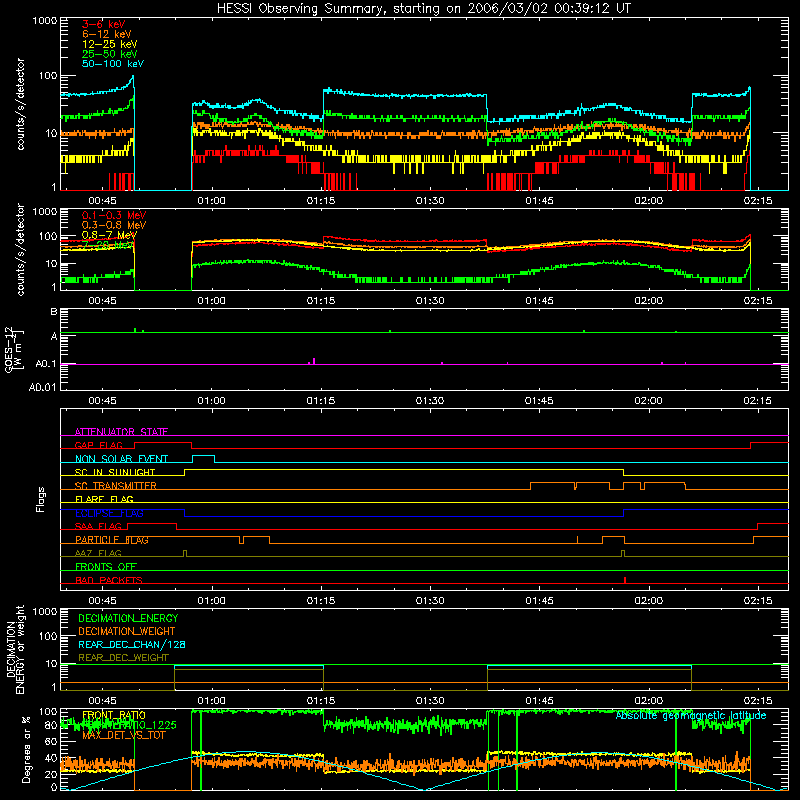Click the magenta GOES spike near 01:15

(314, 361)
